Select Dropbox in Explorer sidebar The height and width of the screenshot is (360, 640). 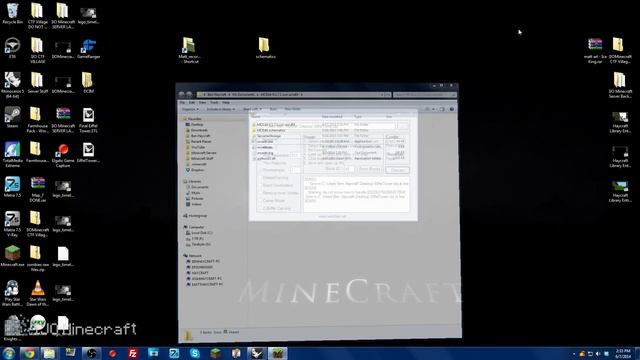tap(195, 170)
